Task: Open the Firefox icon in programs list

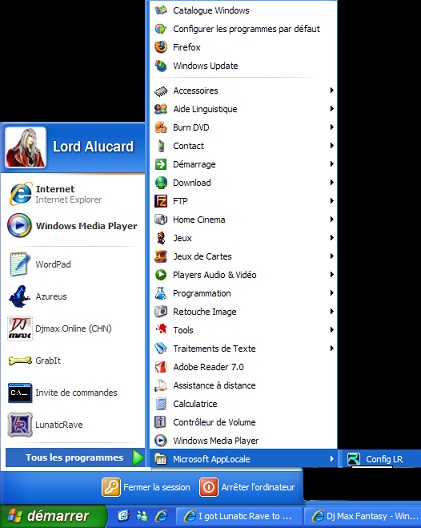Action: tap(161, 47)
